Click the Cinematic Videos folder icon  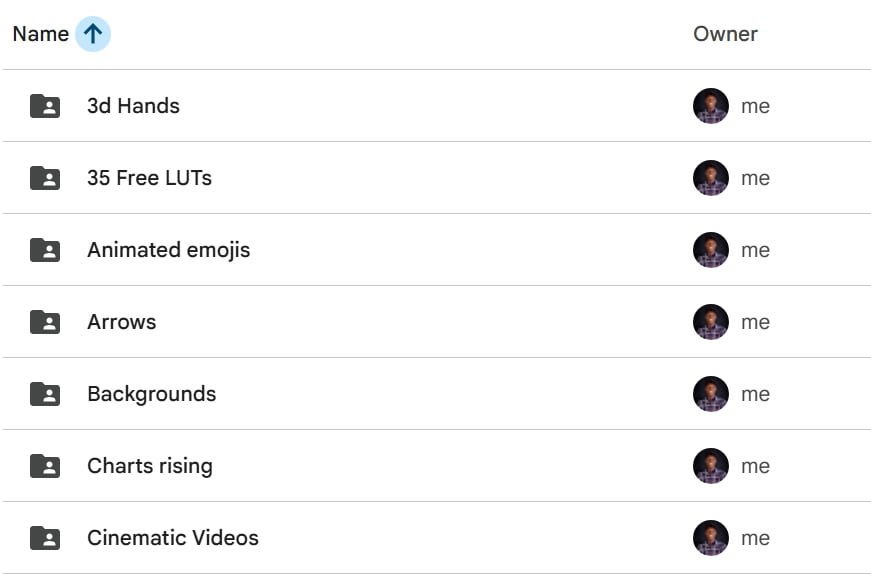click(45, 538)
